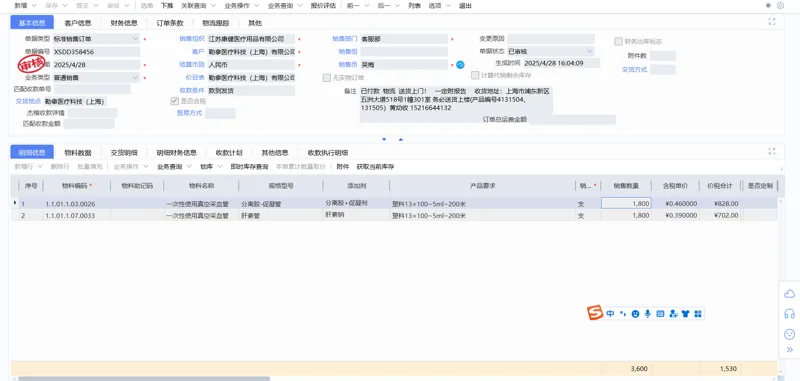Click the dark sun-shaped icon beside the gear

[768, 6]
